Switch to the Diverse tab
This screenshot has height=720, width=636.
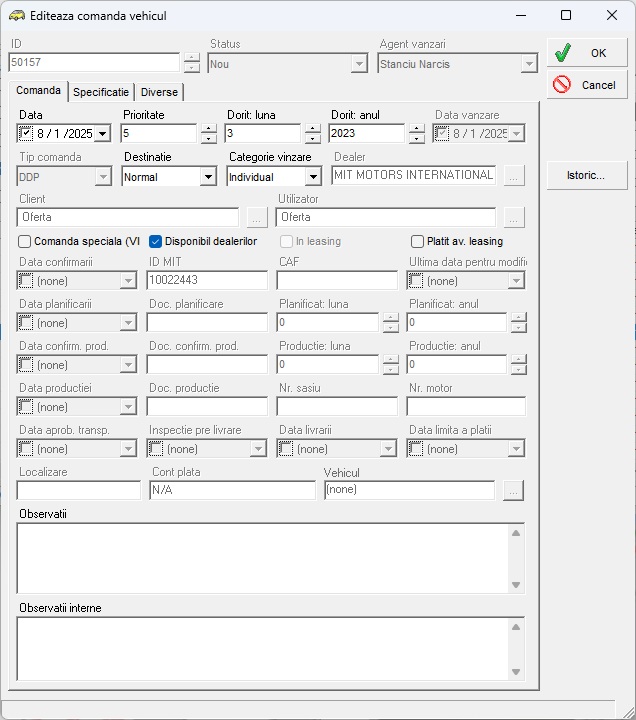click(159, 92)
